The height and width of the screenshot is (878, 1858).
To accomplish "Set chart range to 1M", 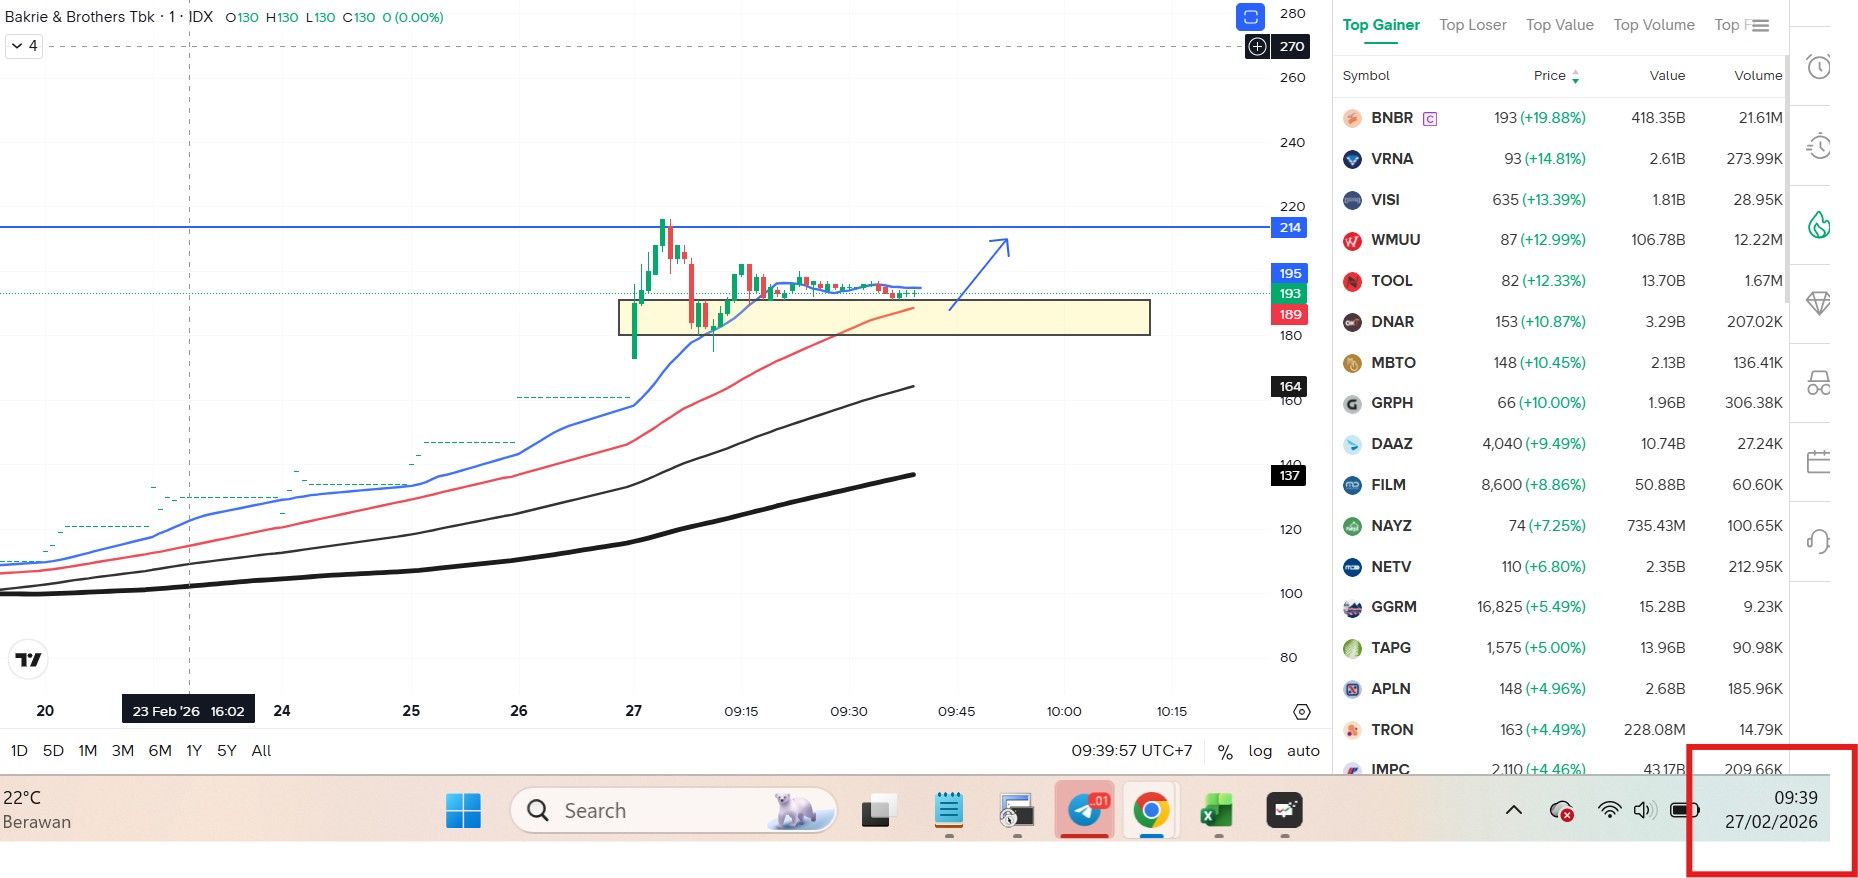I will click(88, 751).
